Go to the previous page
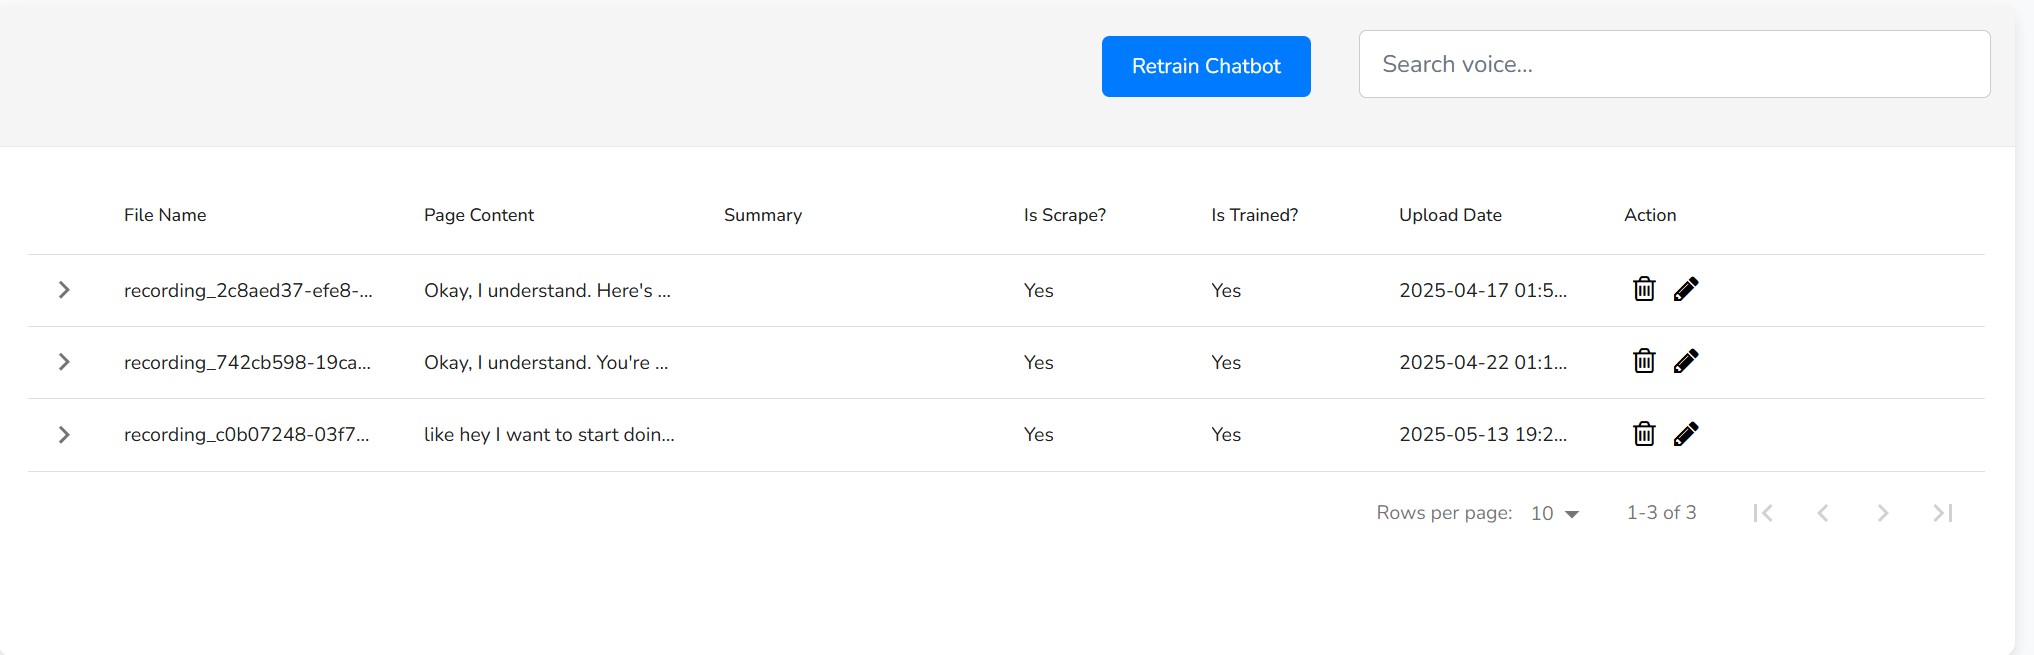 tap(1823, 513)
